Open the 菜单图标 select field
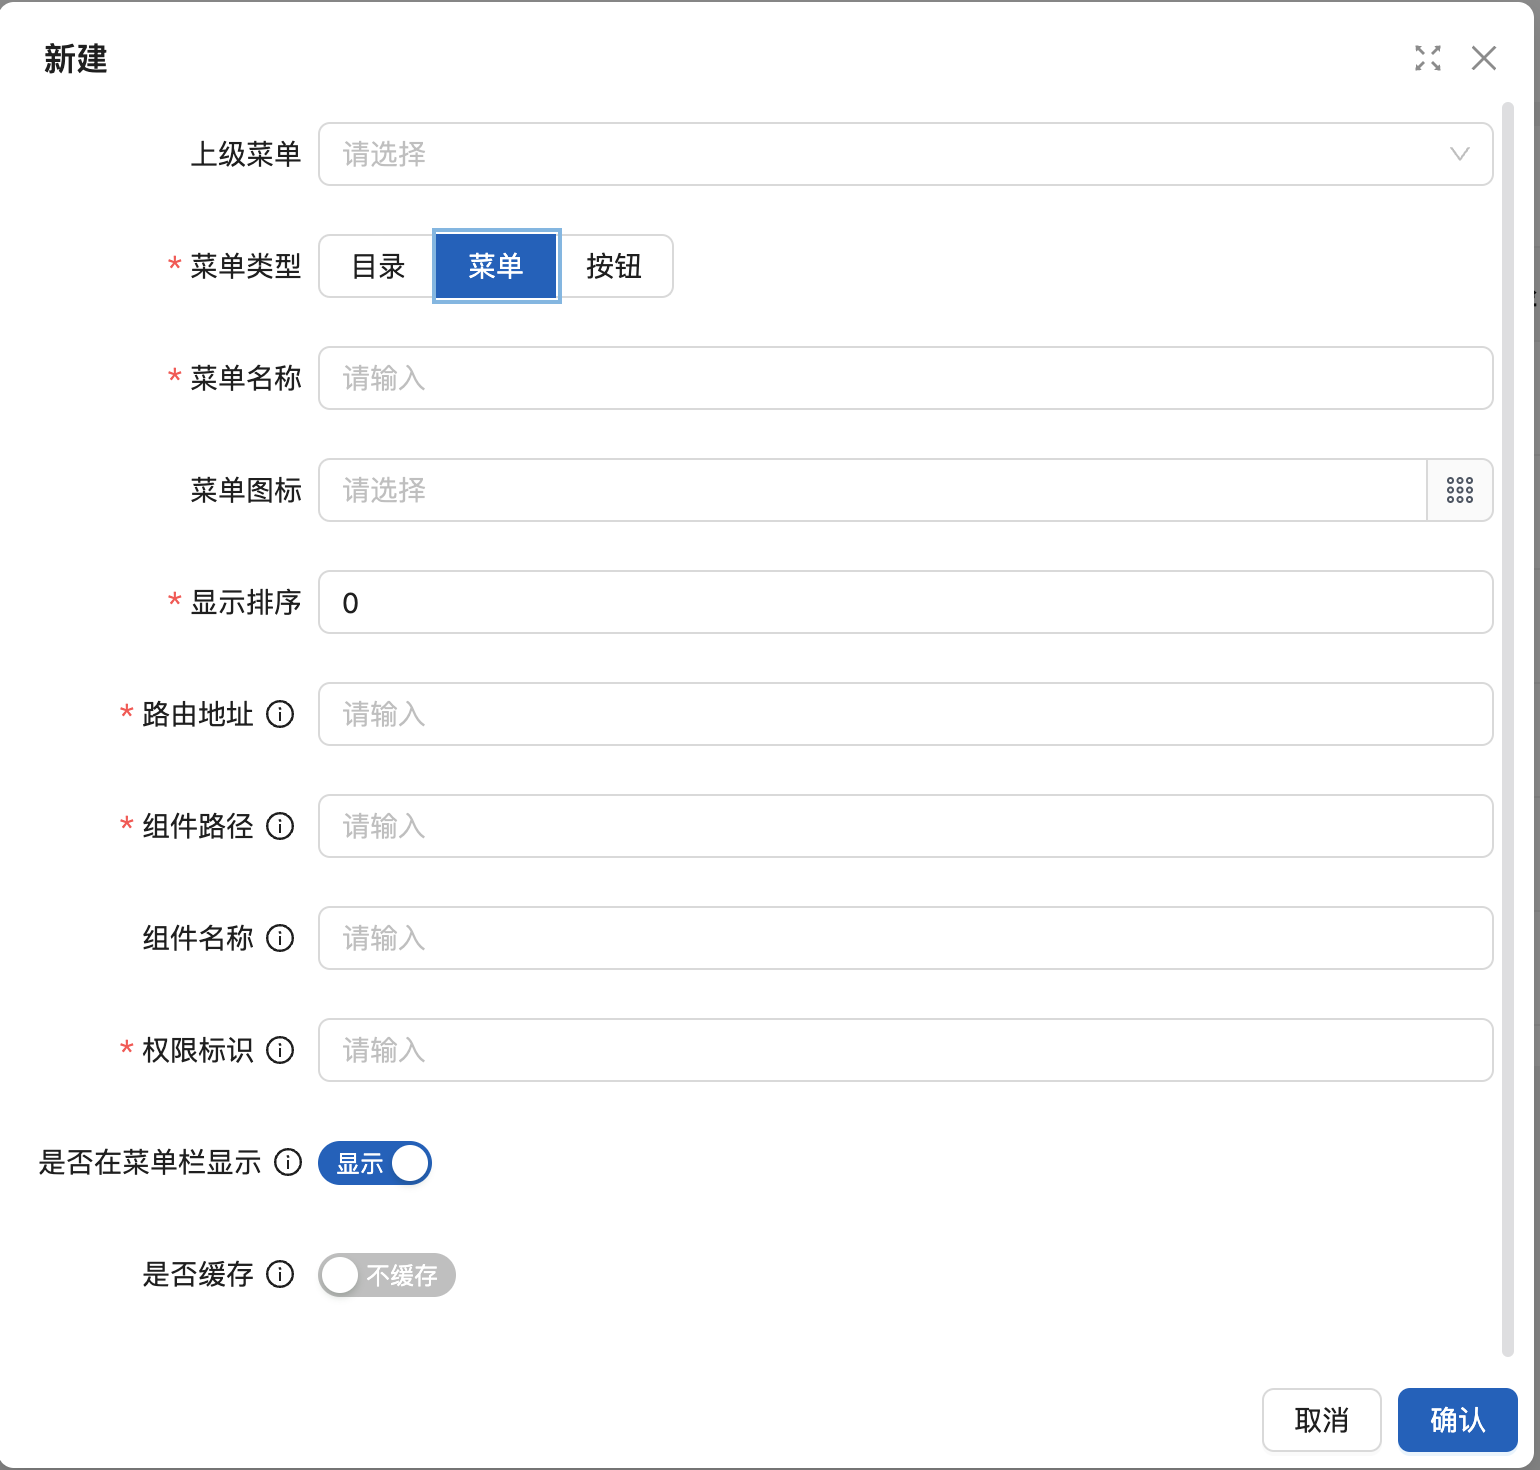Viewport: 1540px width, 1470px height. (872, 490)
